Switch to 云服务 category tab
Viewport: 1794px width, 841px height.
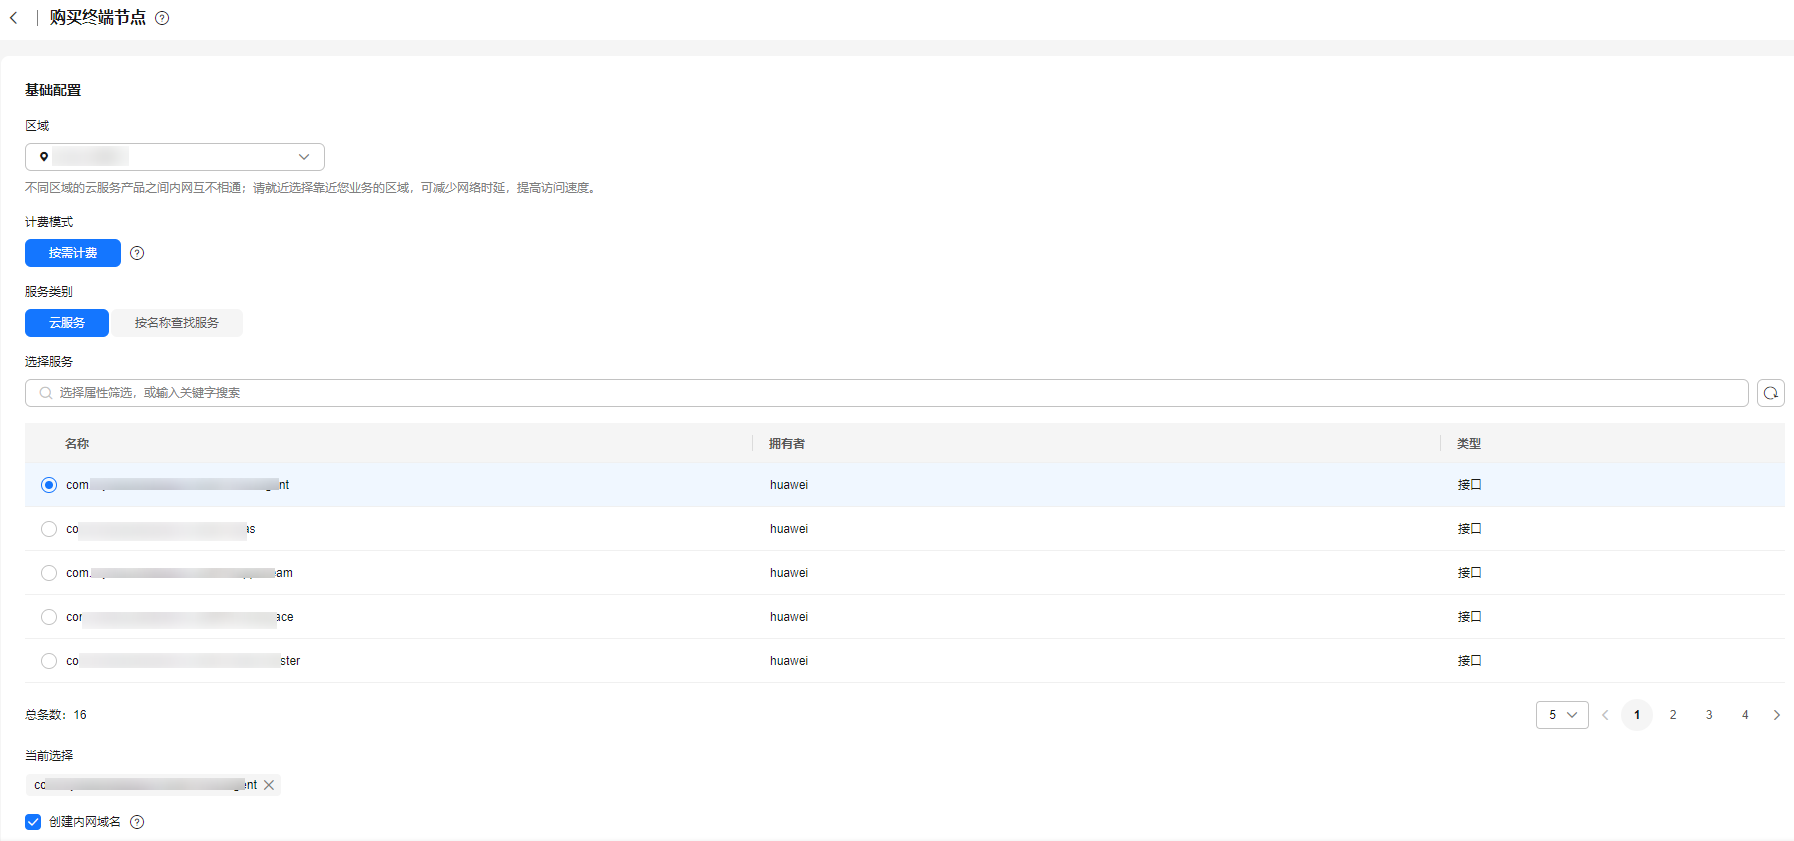[67, 323]
